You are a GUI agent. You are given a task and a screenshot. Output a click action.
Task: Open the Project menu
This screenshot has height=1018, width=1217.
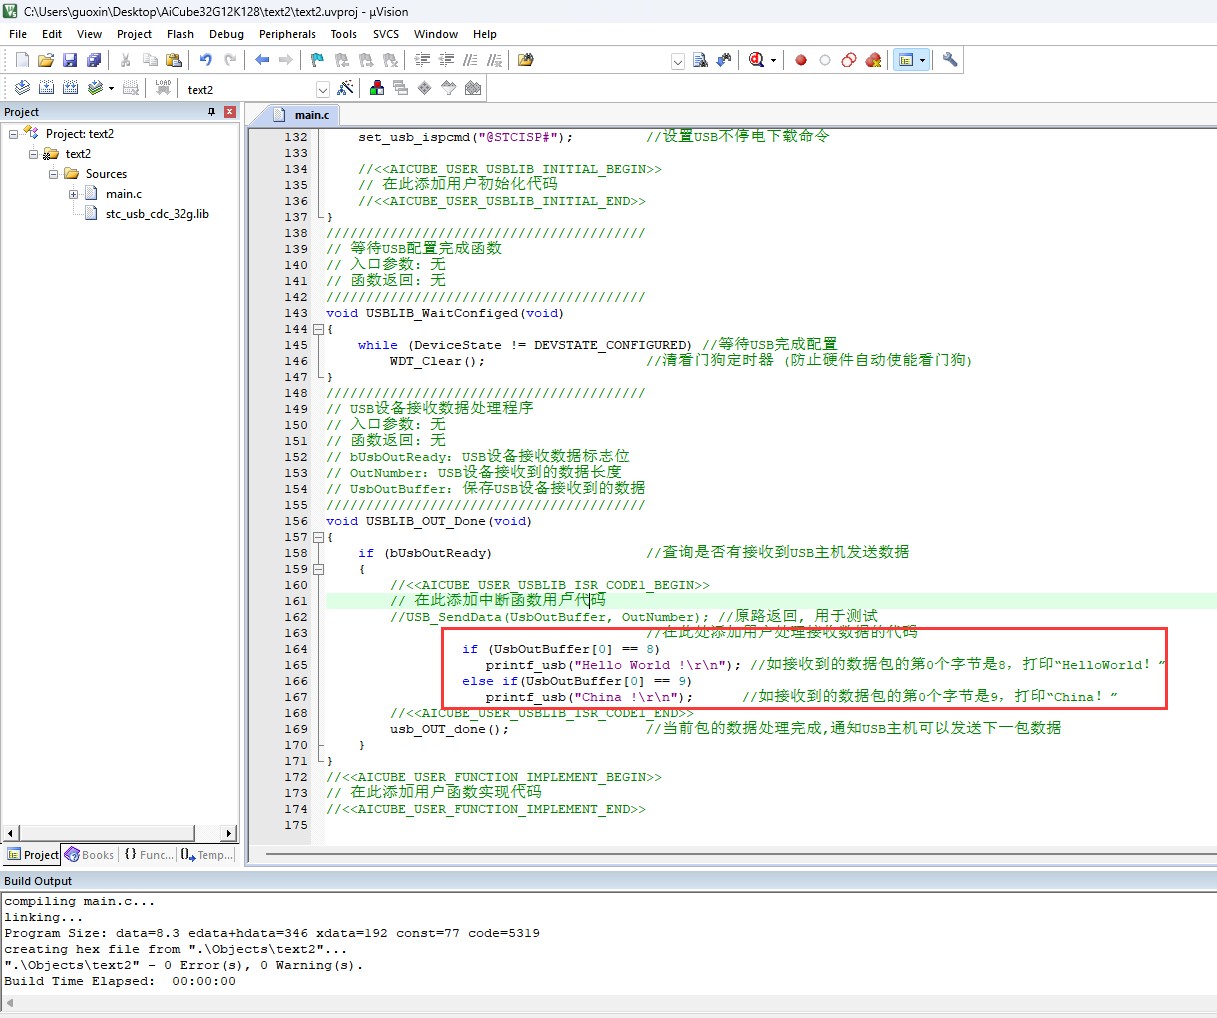[x=134, y=34]
